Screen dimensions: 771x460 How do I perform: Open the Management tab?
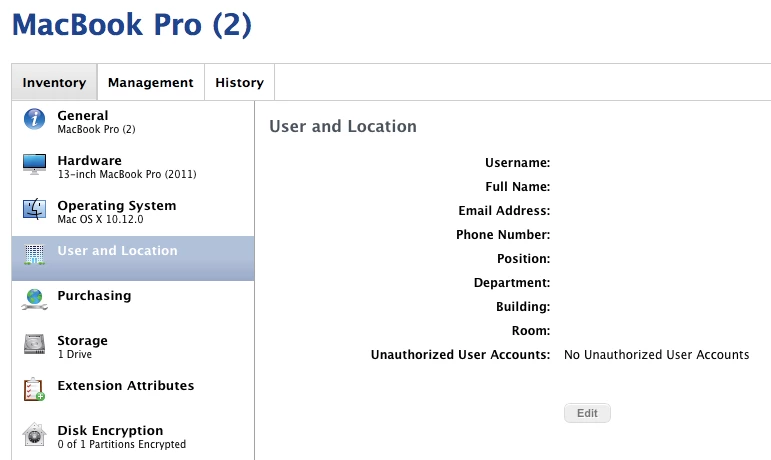click(150, 82)
